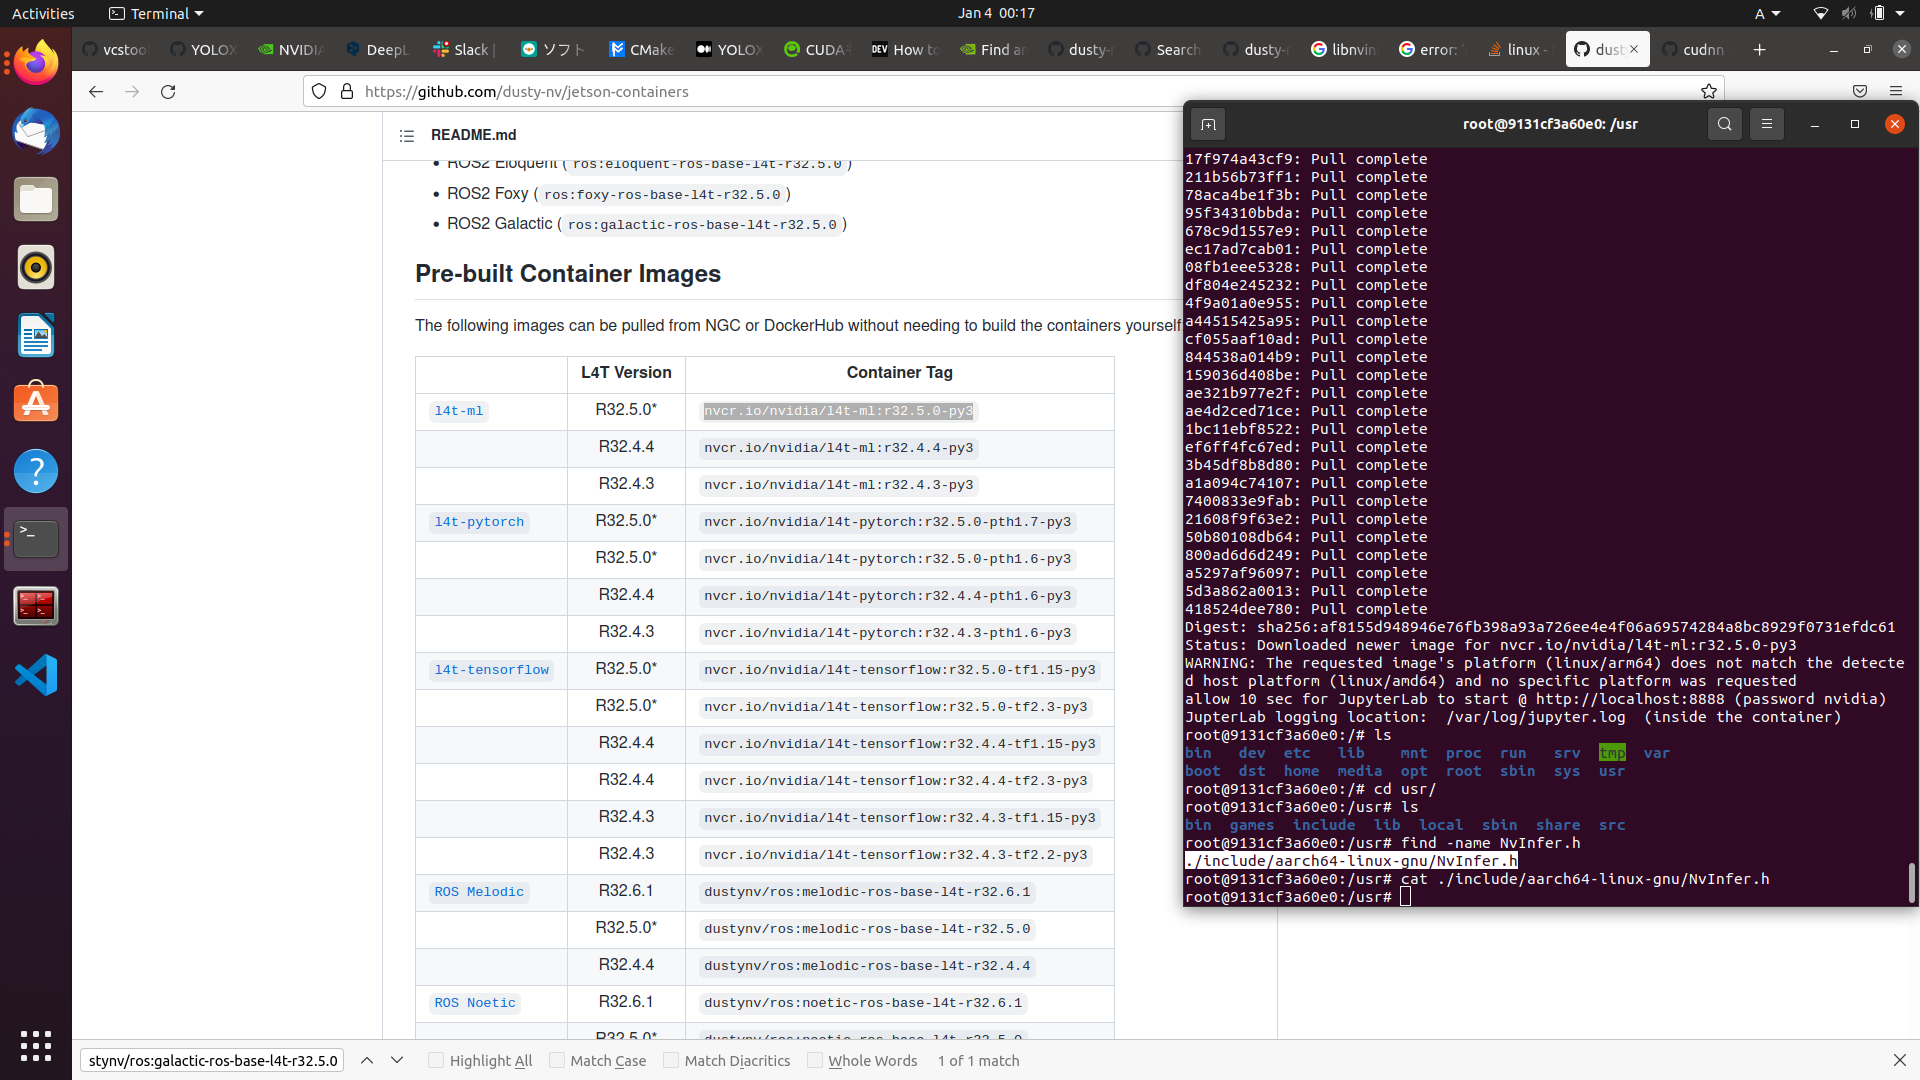
Task: Click the find bar search field
Action: (211, 1060)
